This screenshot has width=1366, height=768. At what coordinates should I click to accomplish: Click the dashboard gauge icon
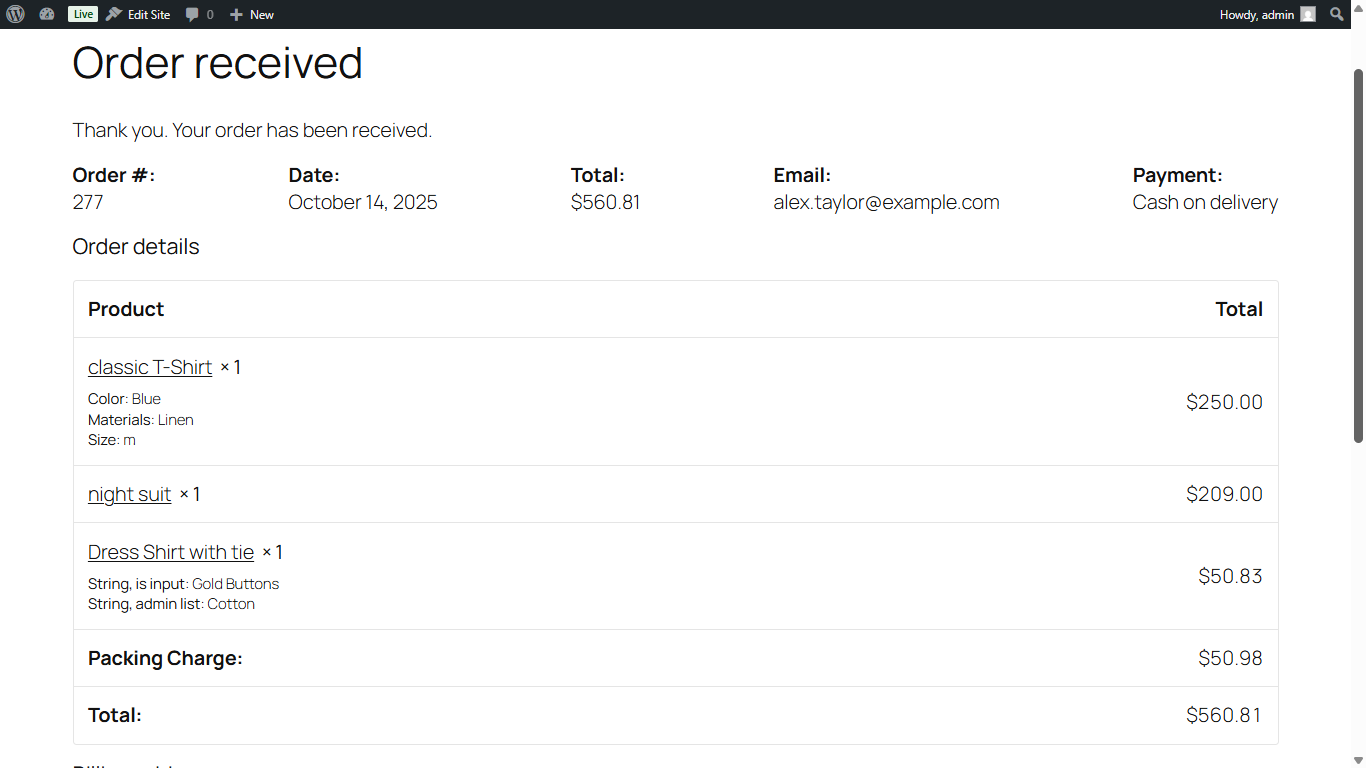tap(47, 14)
